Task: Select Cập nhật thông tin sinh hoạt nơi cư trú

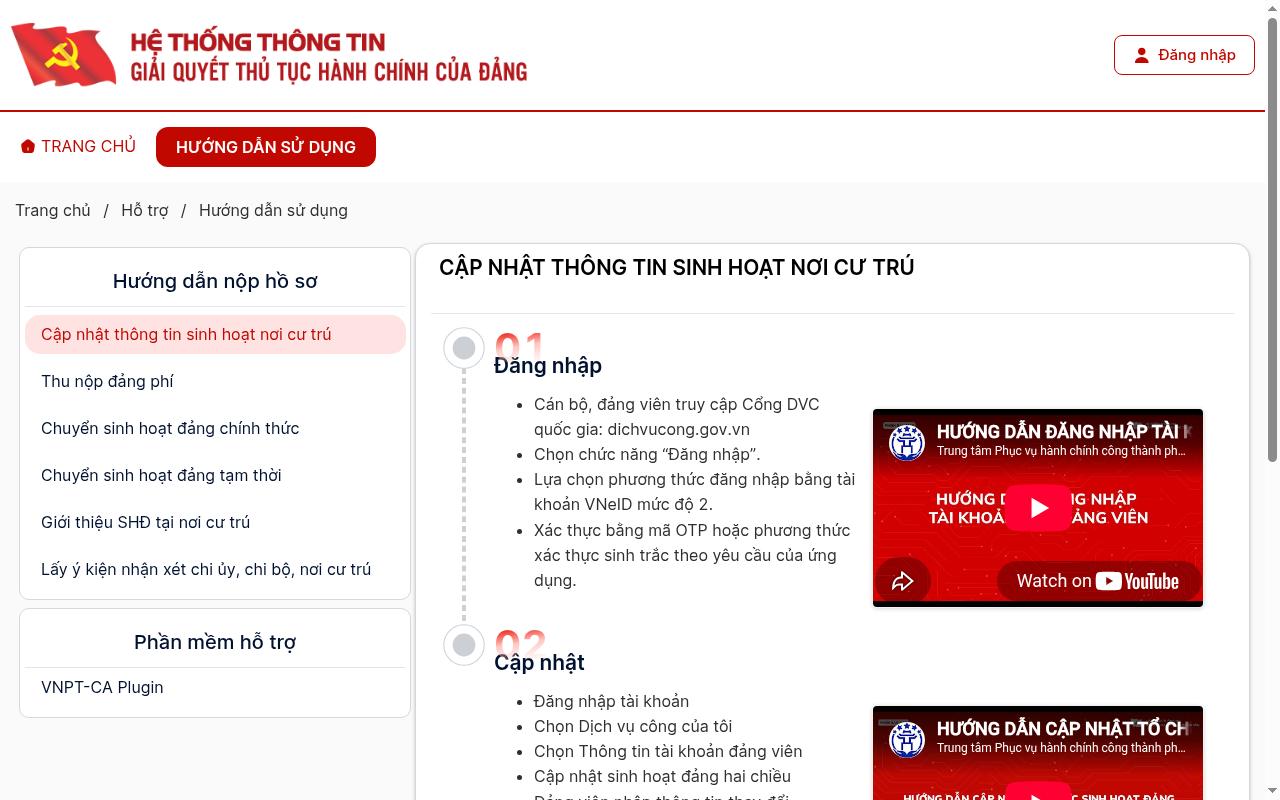Action: (215, 334)
